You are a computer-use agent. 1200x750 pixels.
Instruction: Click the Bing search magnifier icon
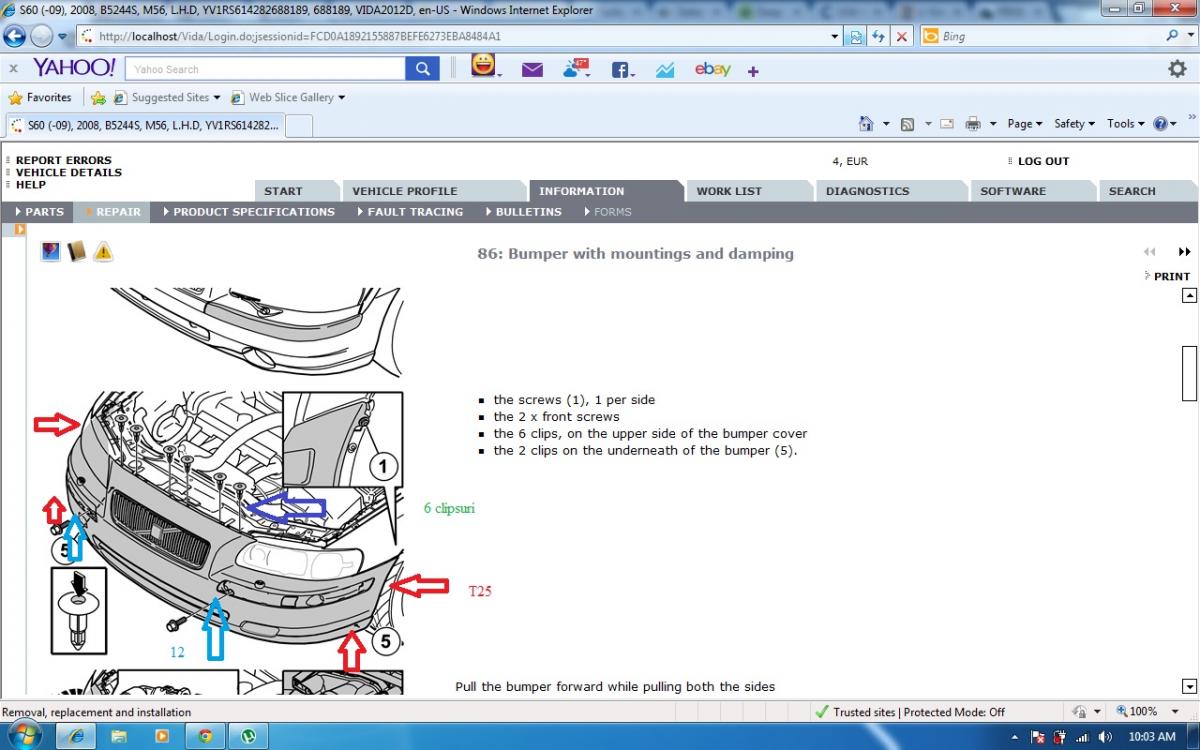[x=1173, y=36]
